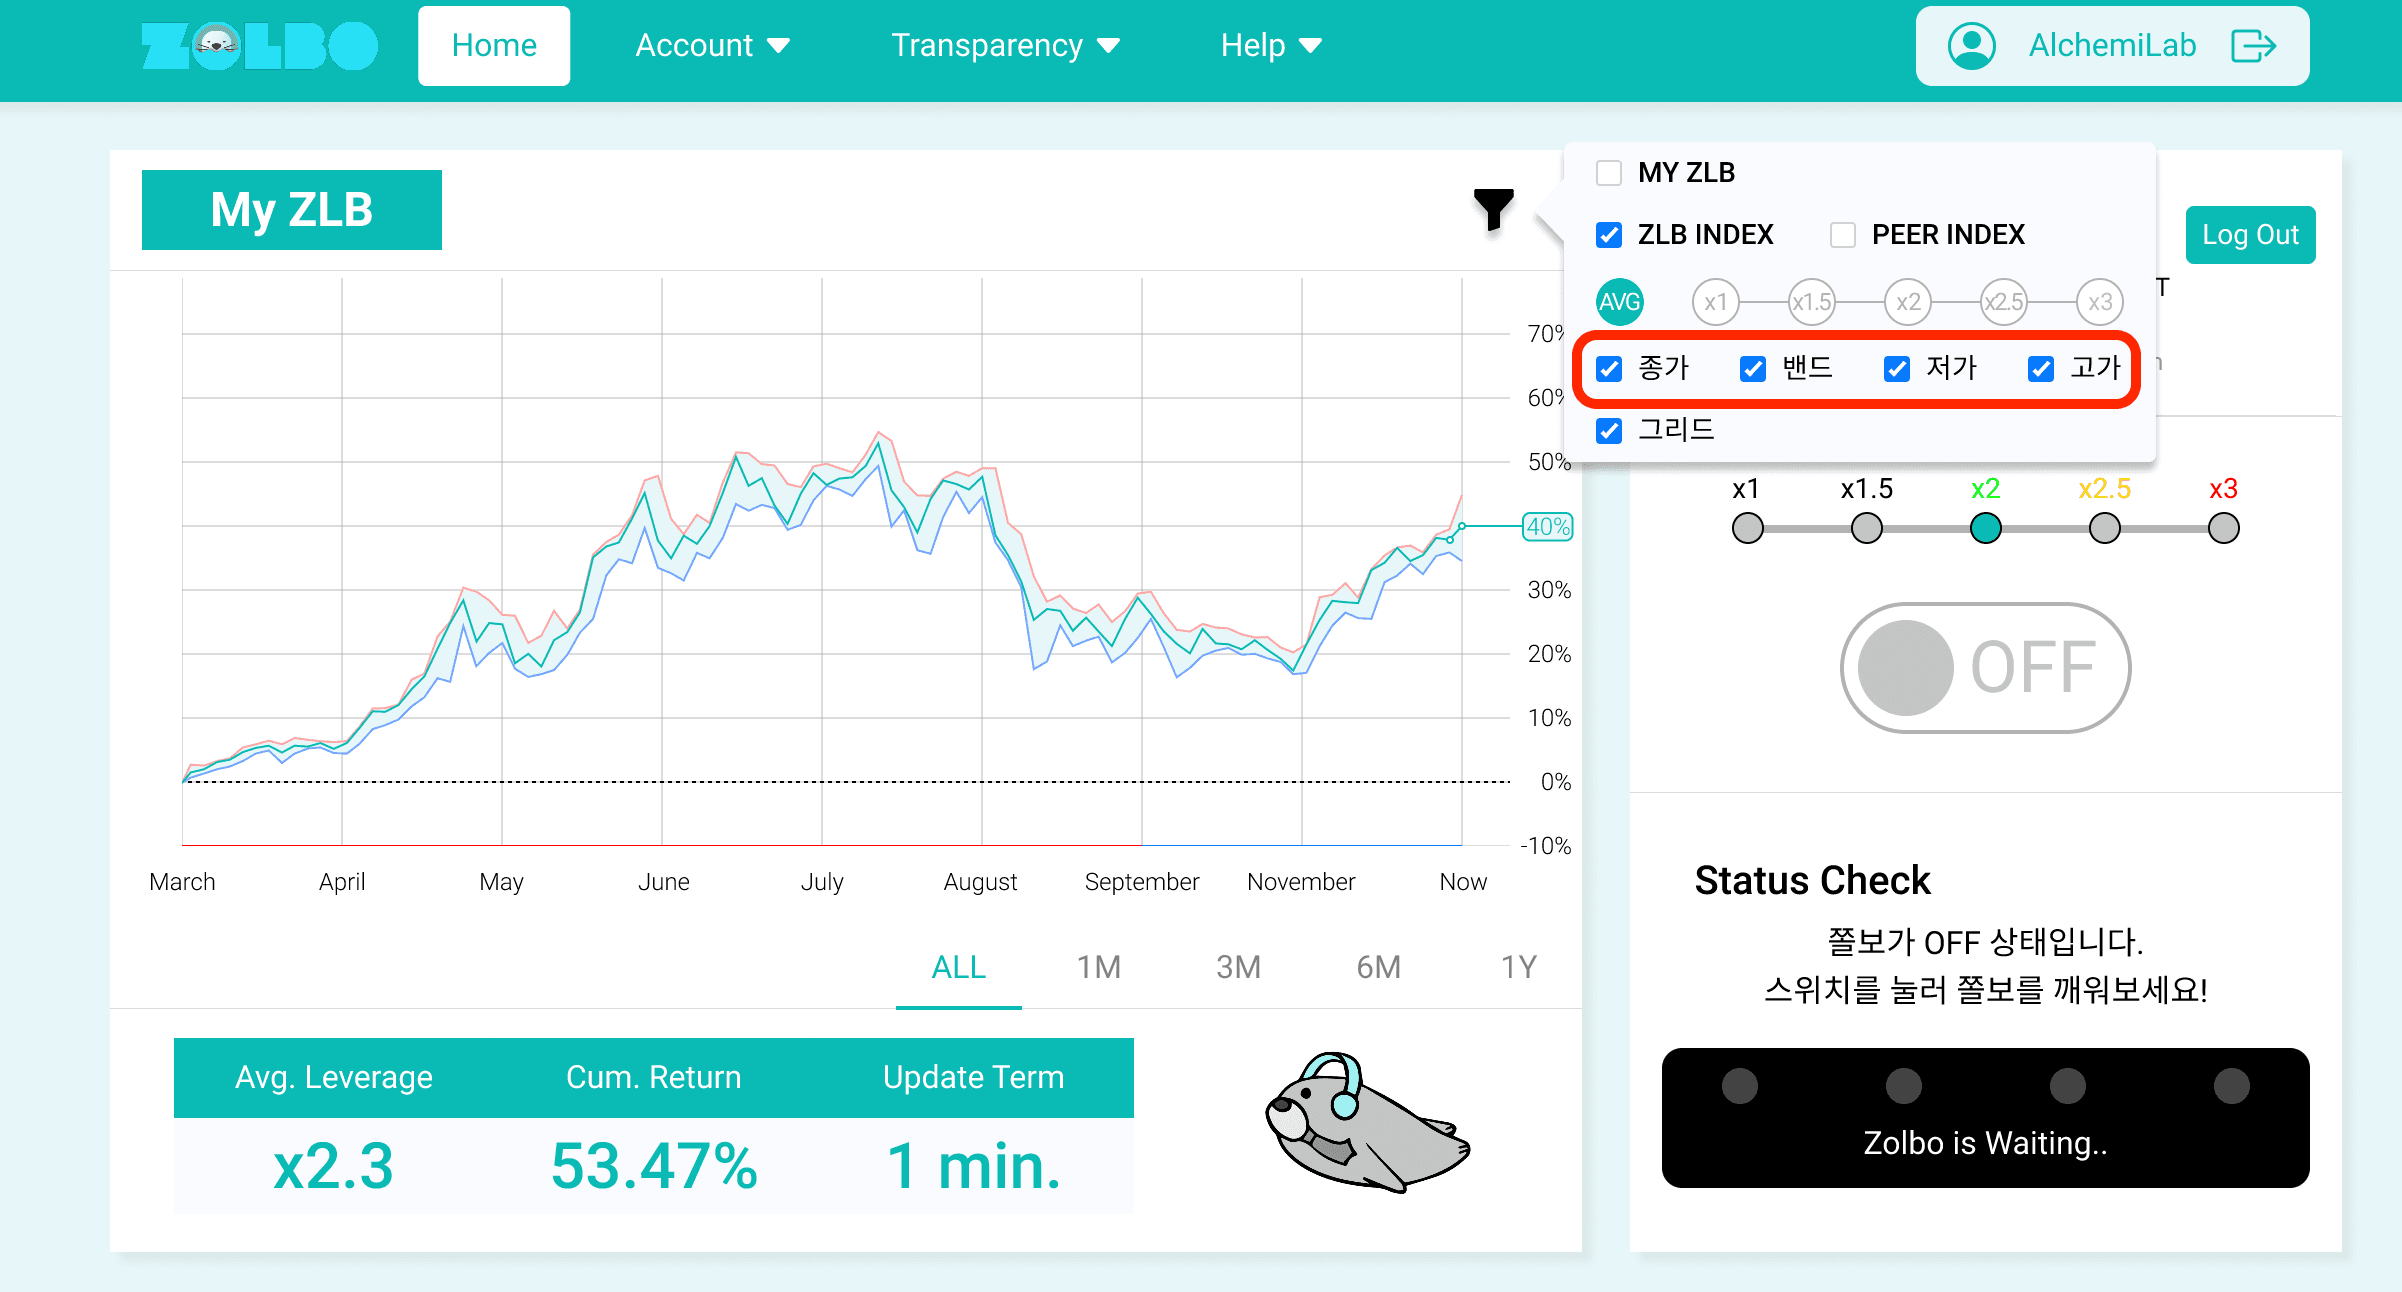Uncheck the 그리드 checkbox
The image size is (2402, 1292).
point(1609,431)
